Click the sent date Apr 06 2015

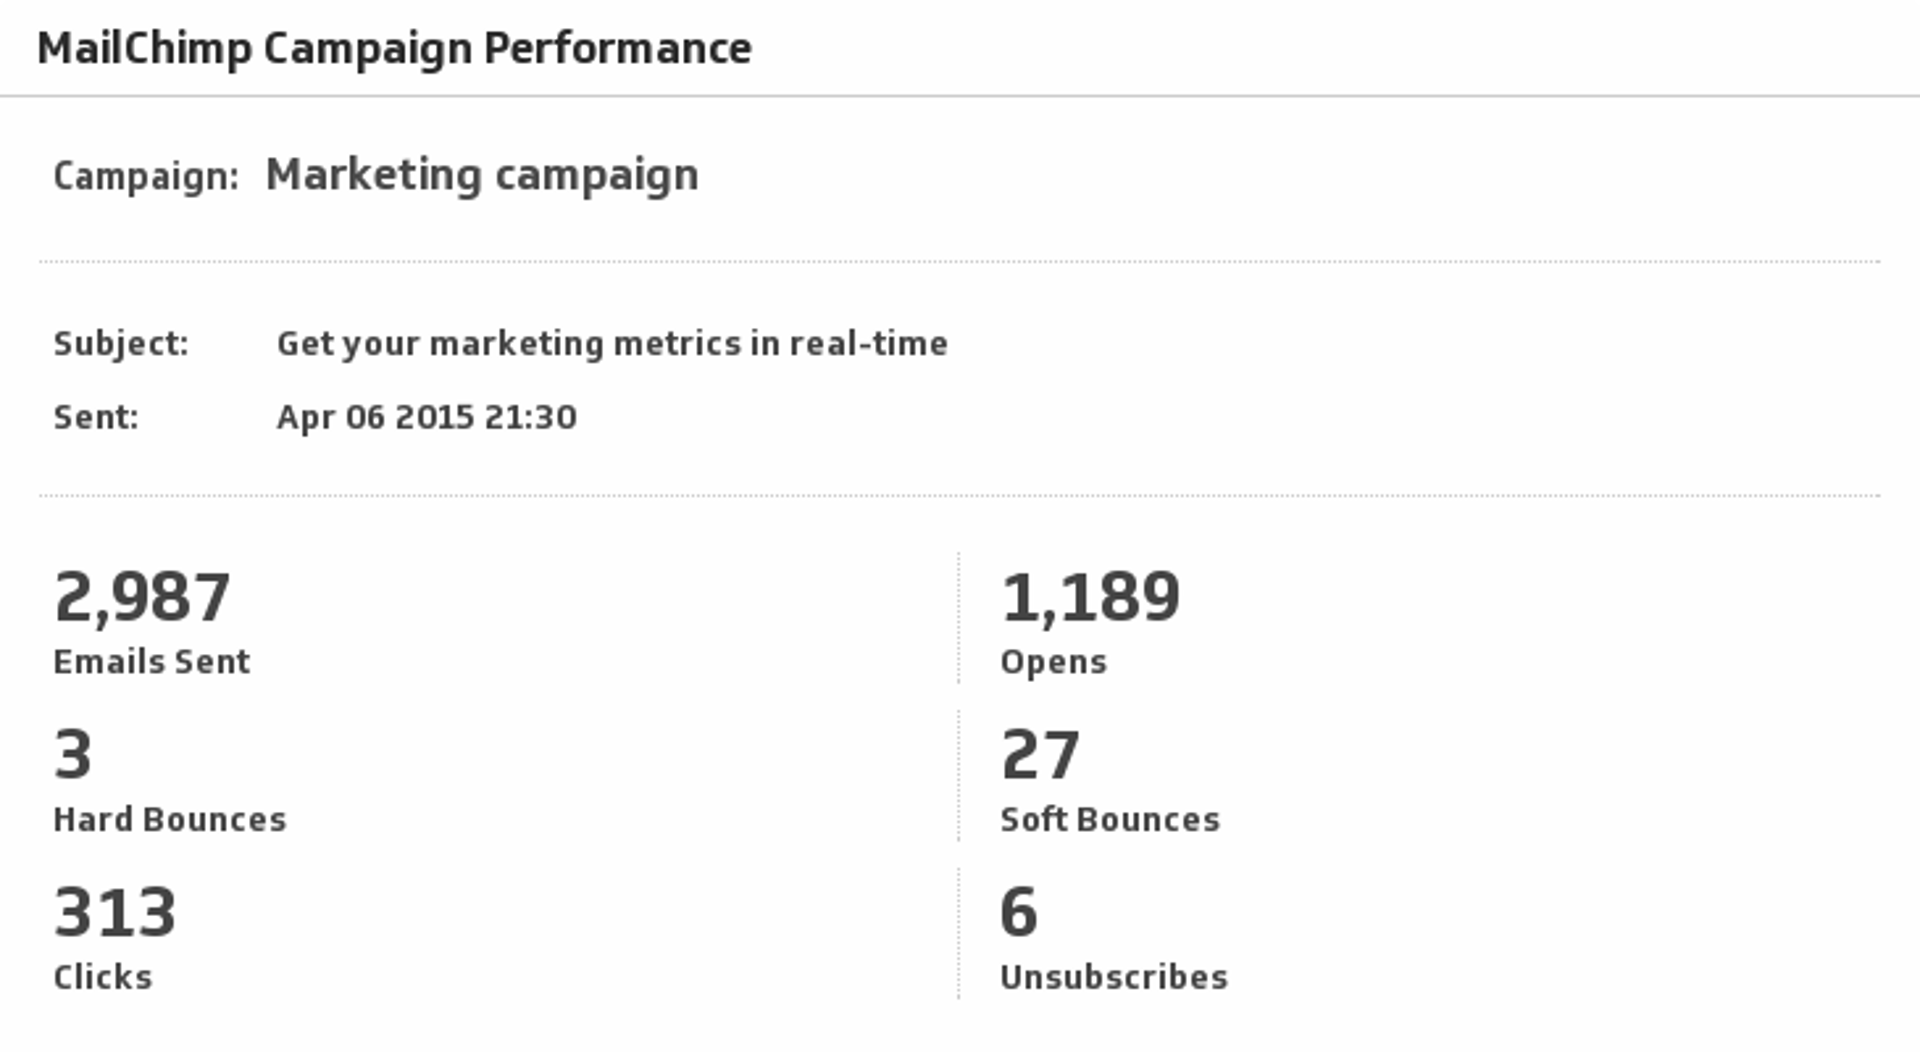click(427, 417)
